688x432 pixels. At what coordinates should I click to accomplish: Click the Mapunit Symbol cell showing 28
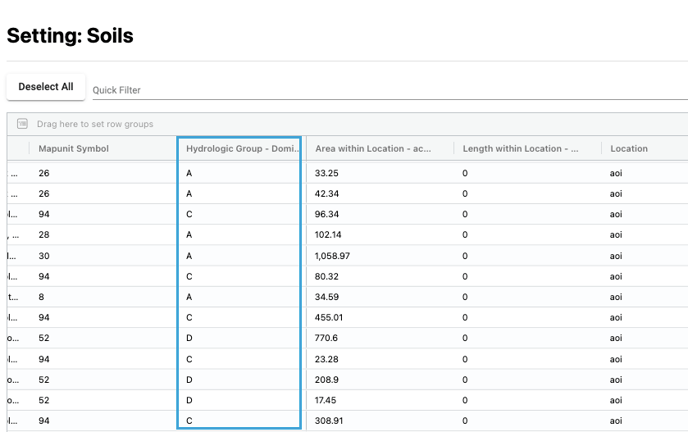tap(45, 235)
